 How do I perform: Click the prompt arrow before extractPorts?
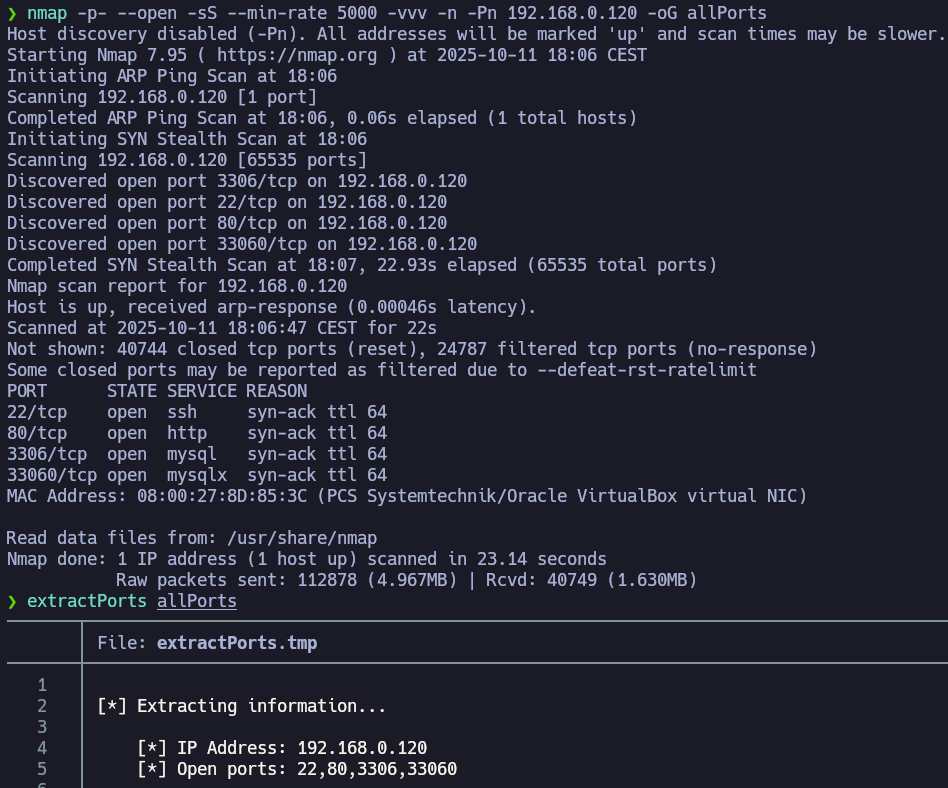point(12,601)
